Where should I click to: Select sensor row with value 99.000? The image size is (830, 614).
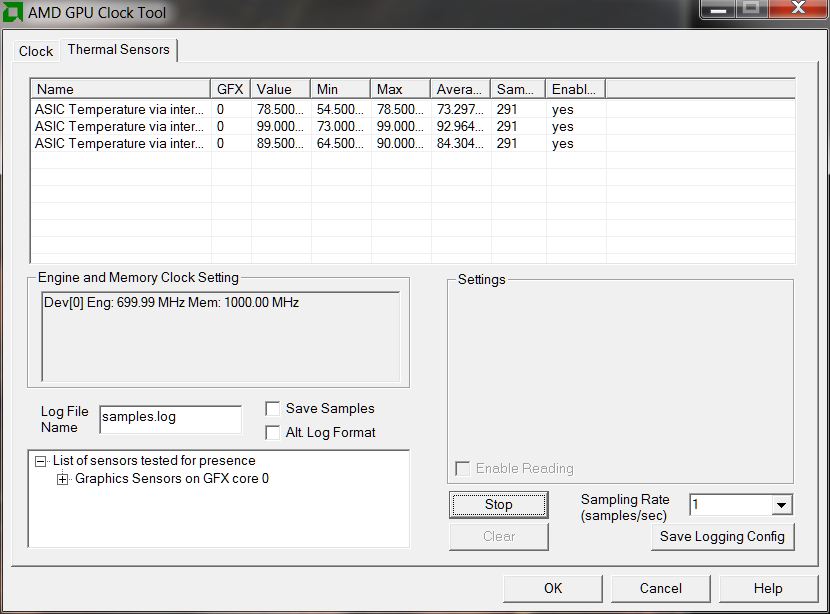pos(413,127)
